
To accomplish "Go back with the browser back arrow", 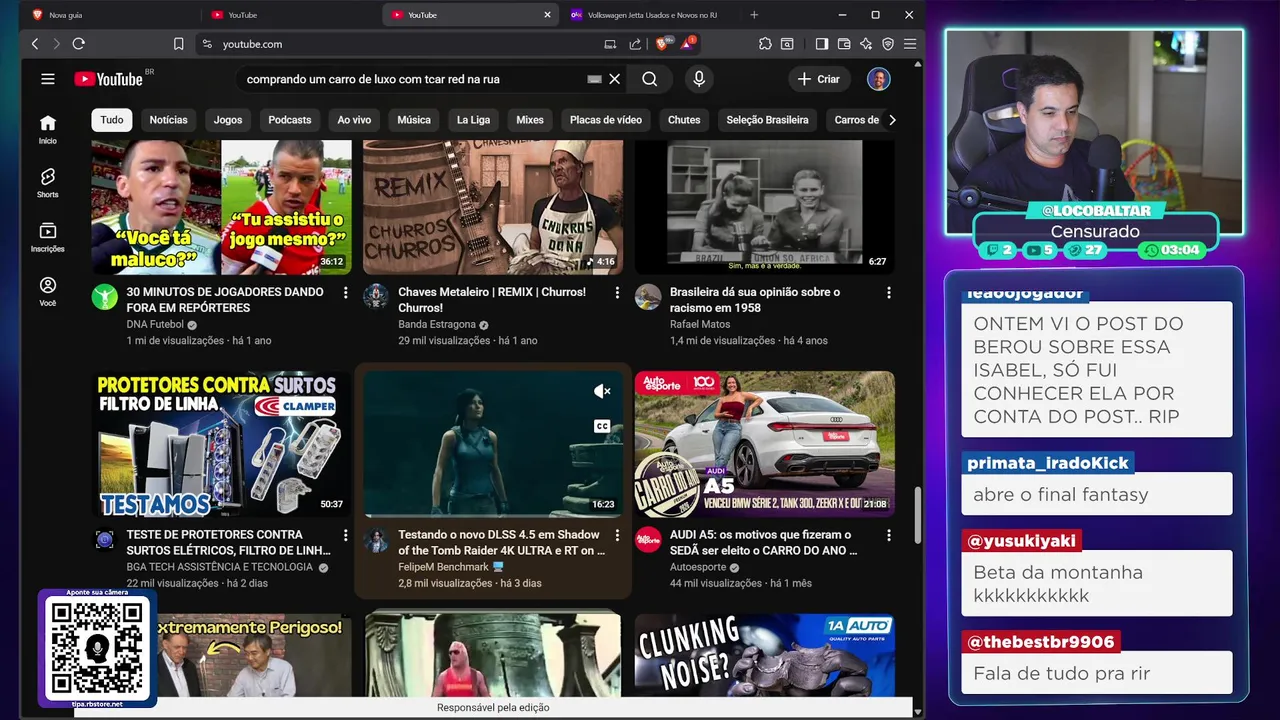I will tap(35, 44).
